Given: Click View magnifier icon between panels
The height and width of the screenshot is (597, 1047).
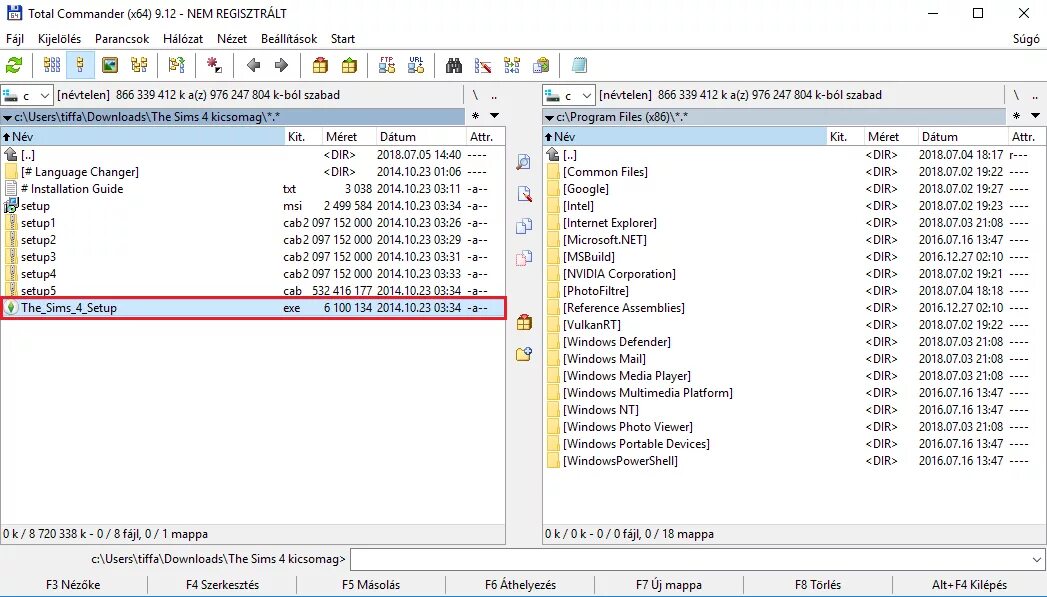Looking at the screenshot, I should click(524, 162).
